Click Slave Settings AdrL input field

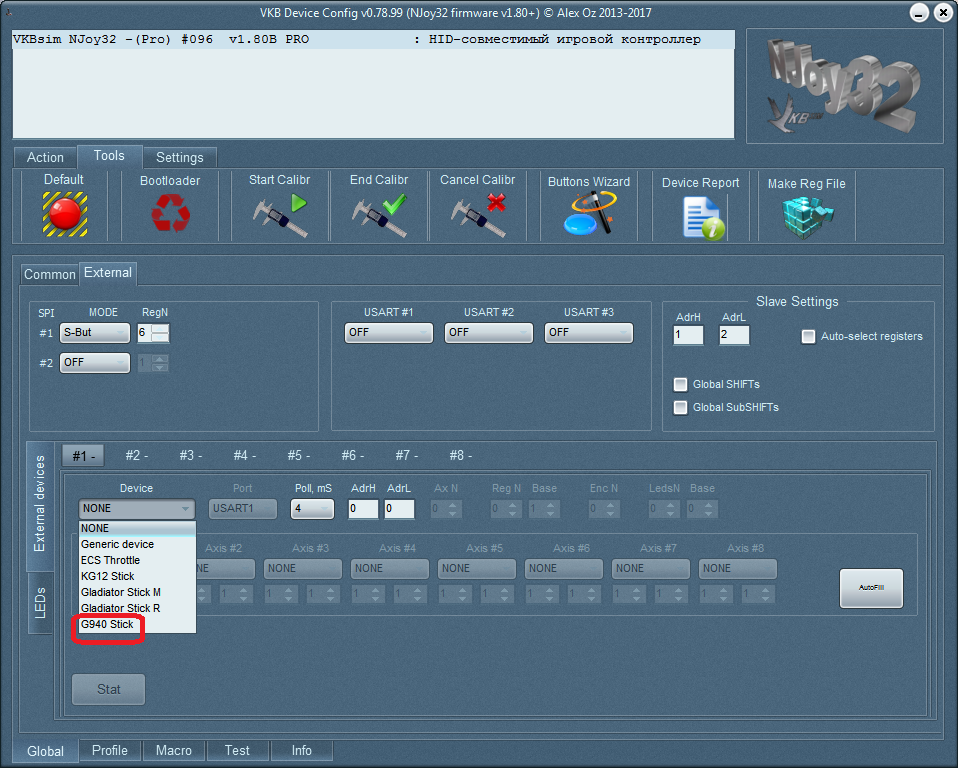(x=734, y=335)
